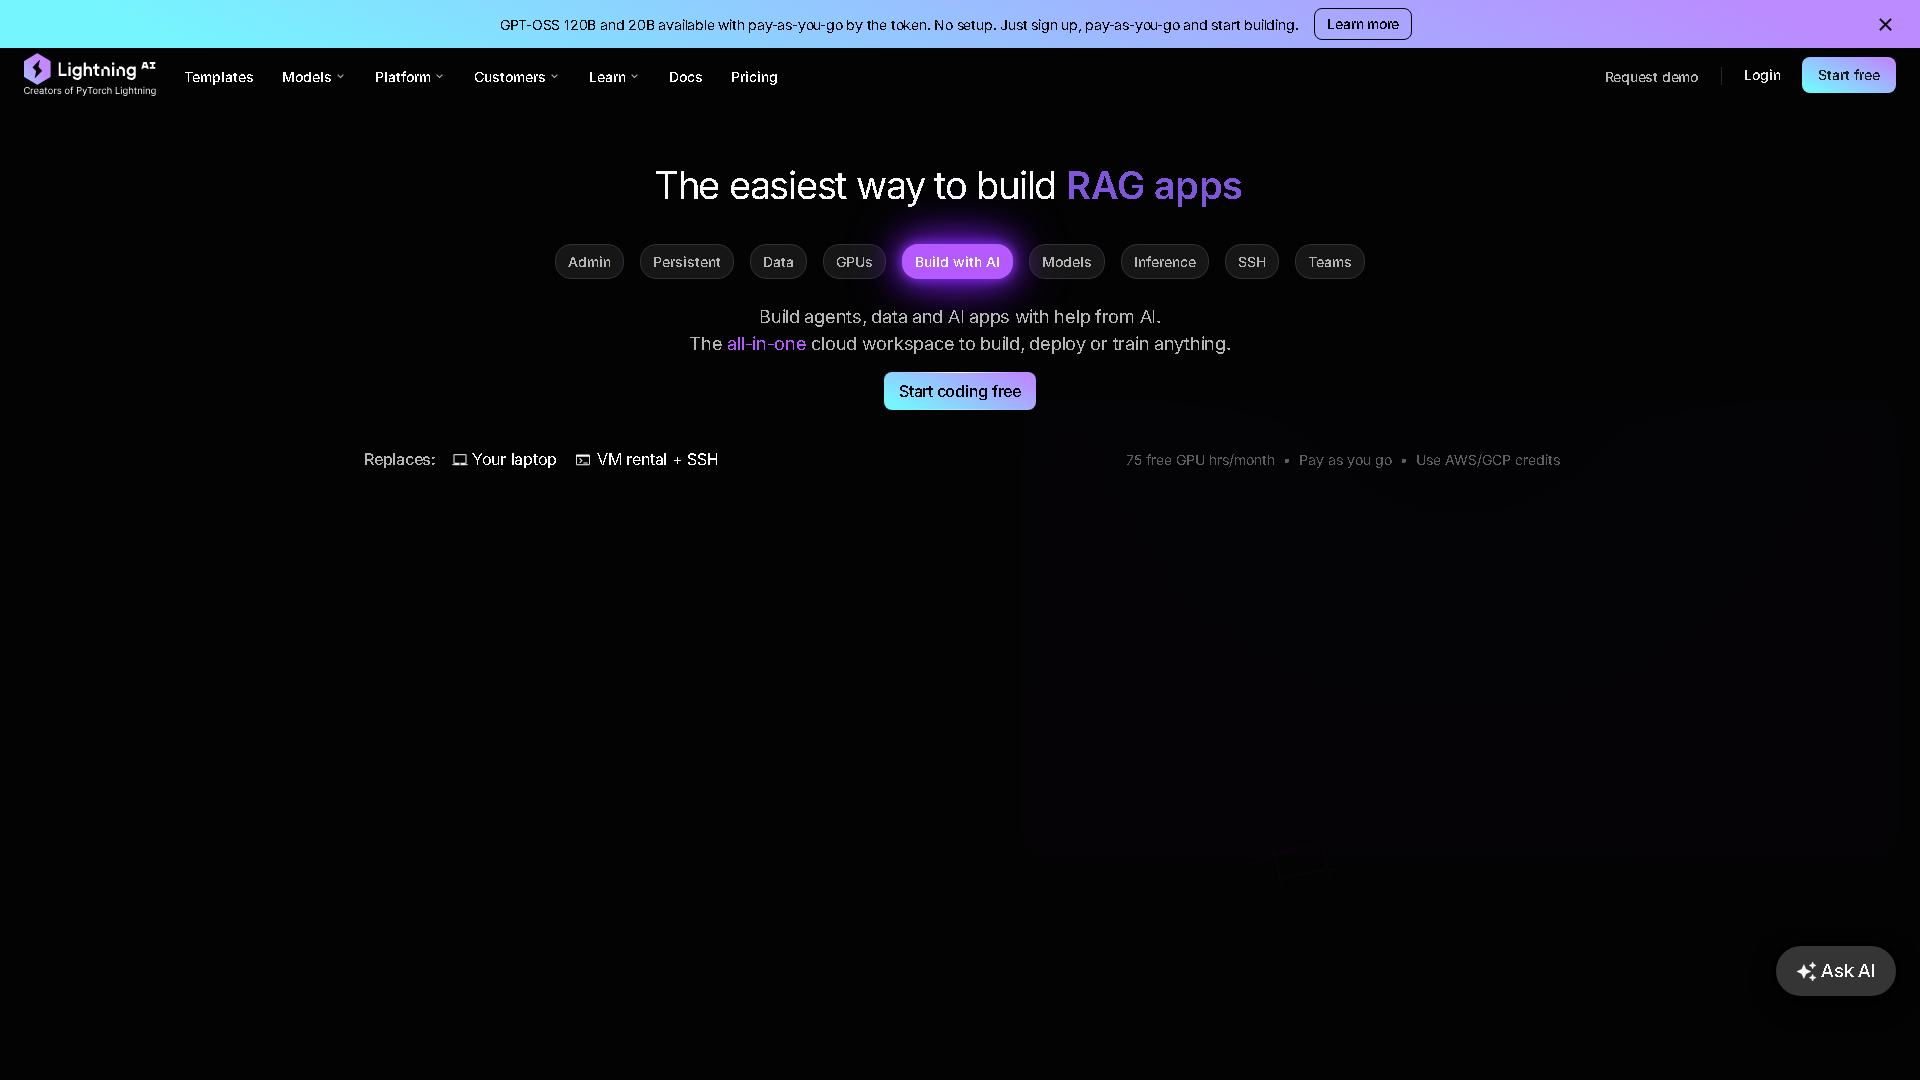Click the RAG apps headline text

(x=1154, y=186)
